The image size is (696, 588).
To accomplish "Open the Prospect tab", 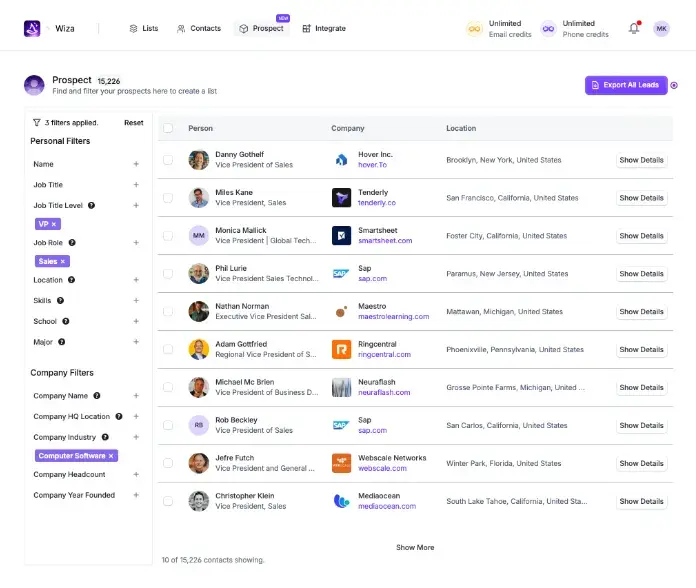I will (x=261, y=28).
